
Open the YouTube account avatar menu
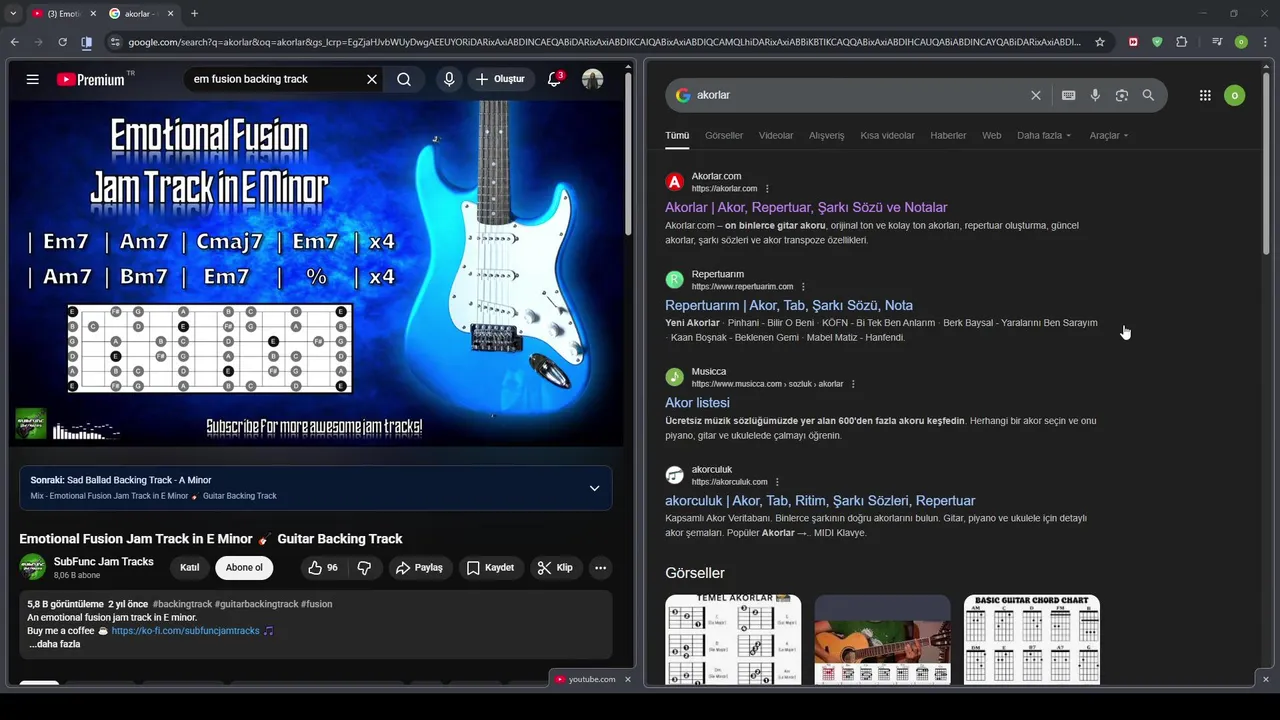point(593,79)
